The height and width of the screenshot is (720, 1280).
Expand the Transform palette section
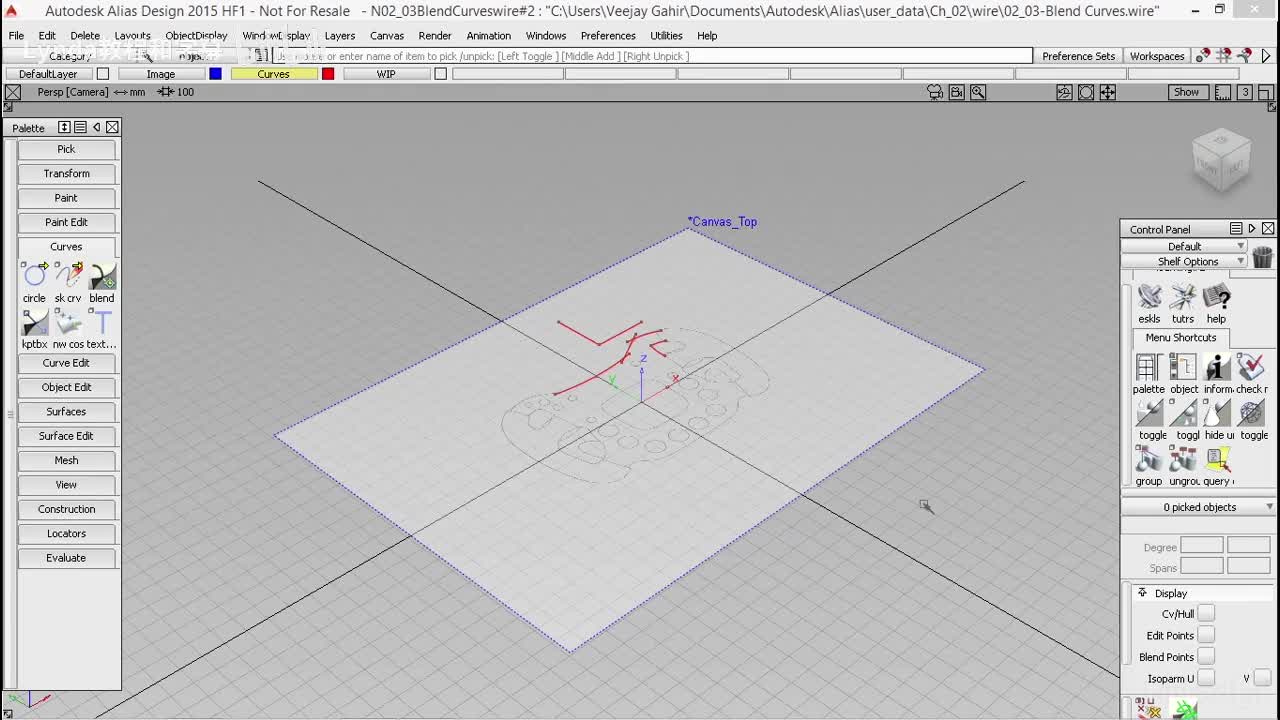click(66, 173)
